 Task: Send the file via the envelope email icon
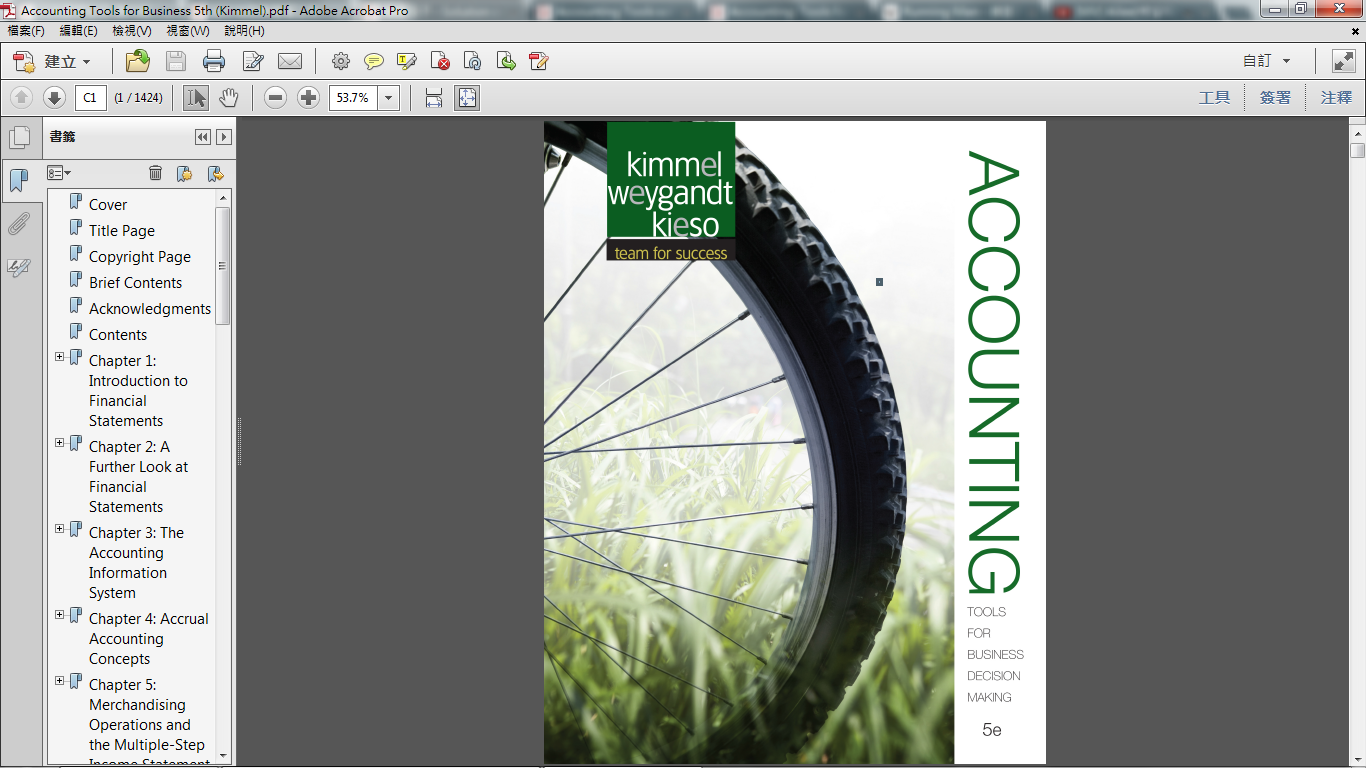click(x=290, y=61)
